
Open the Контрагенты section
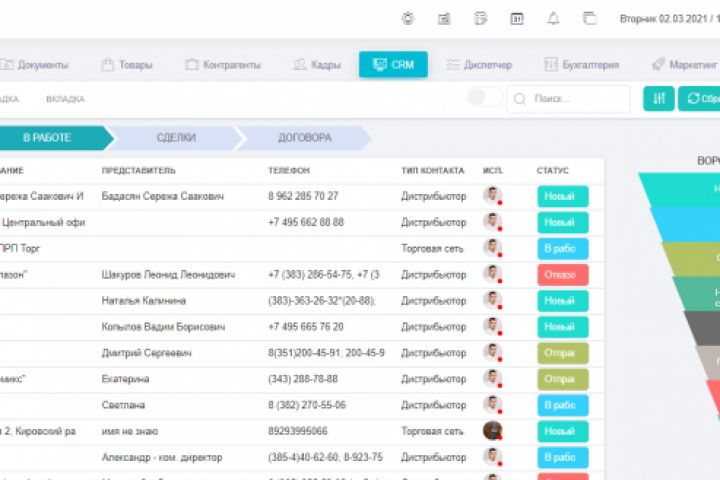point(223,65)
